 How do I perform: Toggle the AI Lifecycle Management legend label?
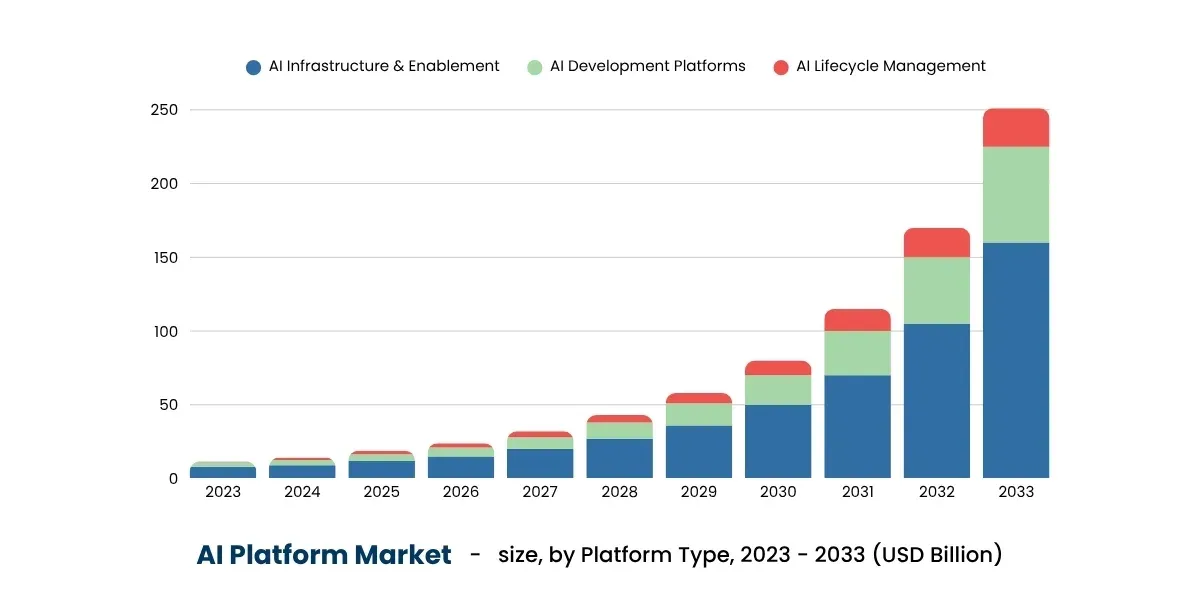point(891,66)
